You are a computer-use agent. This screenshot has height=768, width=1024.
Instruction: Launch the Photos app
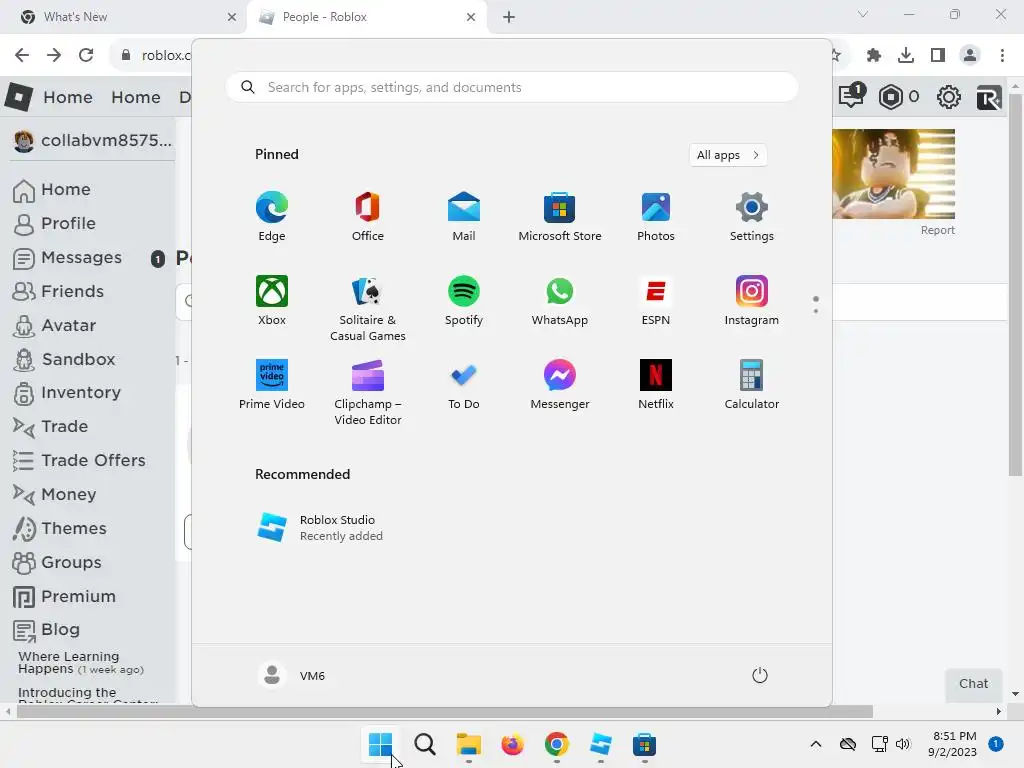[x=656, y=217]
